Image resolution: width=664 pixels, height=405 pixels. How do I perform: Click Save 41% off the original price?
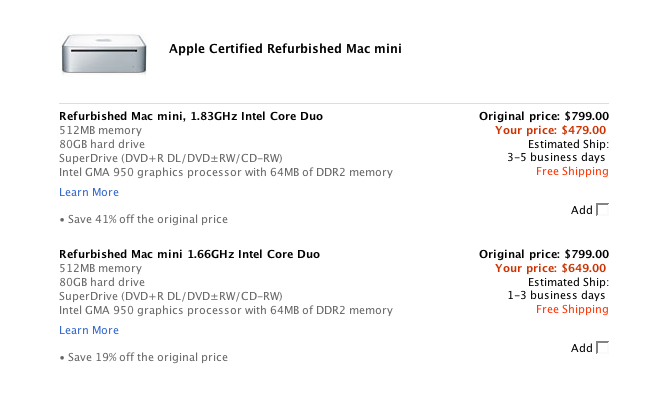point(144,219)
